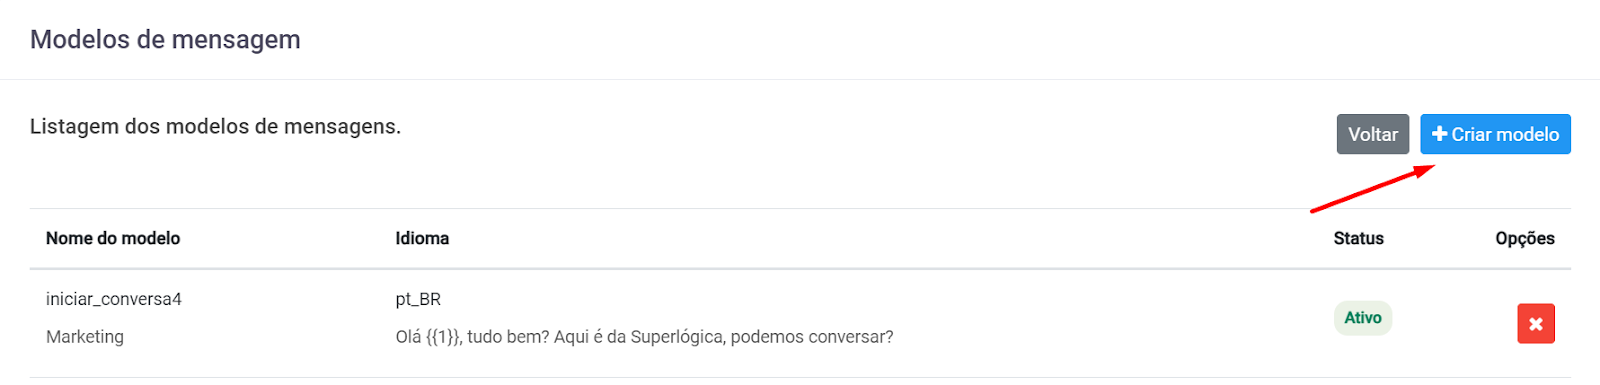This screenshot has width=1600, height=385.
Task: Select the Marketing category label
Action: click(x=85, y=337)
